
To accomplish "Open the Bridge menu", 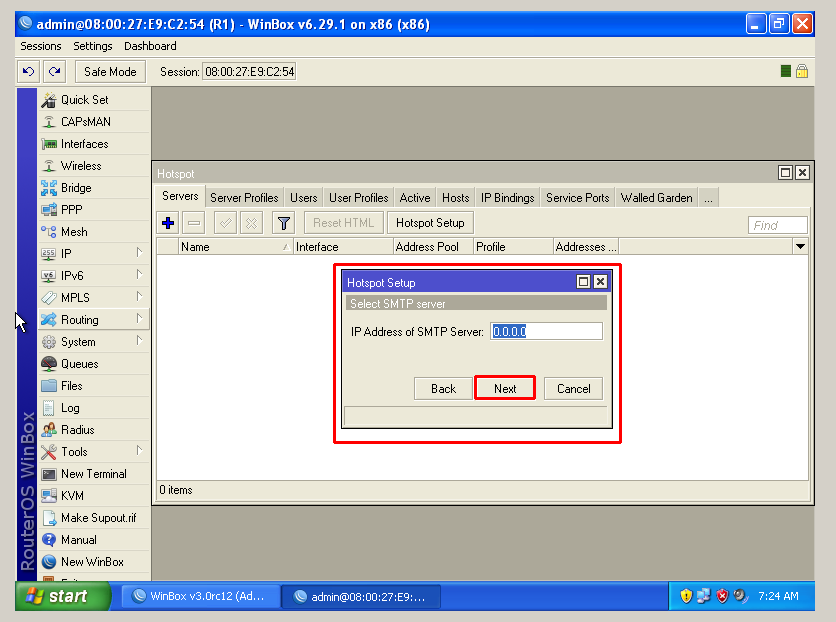I will [x=94, y=188].
